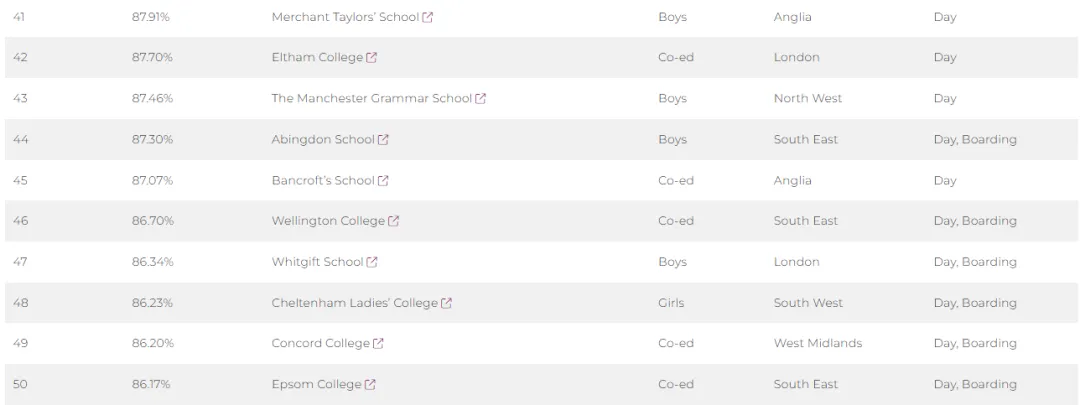Image resolution: width=1080 pixels, height=405 pixels.
Task: Click external link icon next to Whitgift School
Action: point(372,262)
